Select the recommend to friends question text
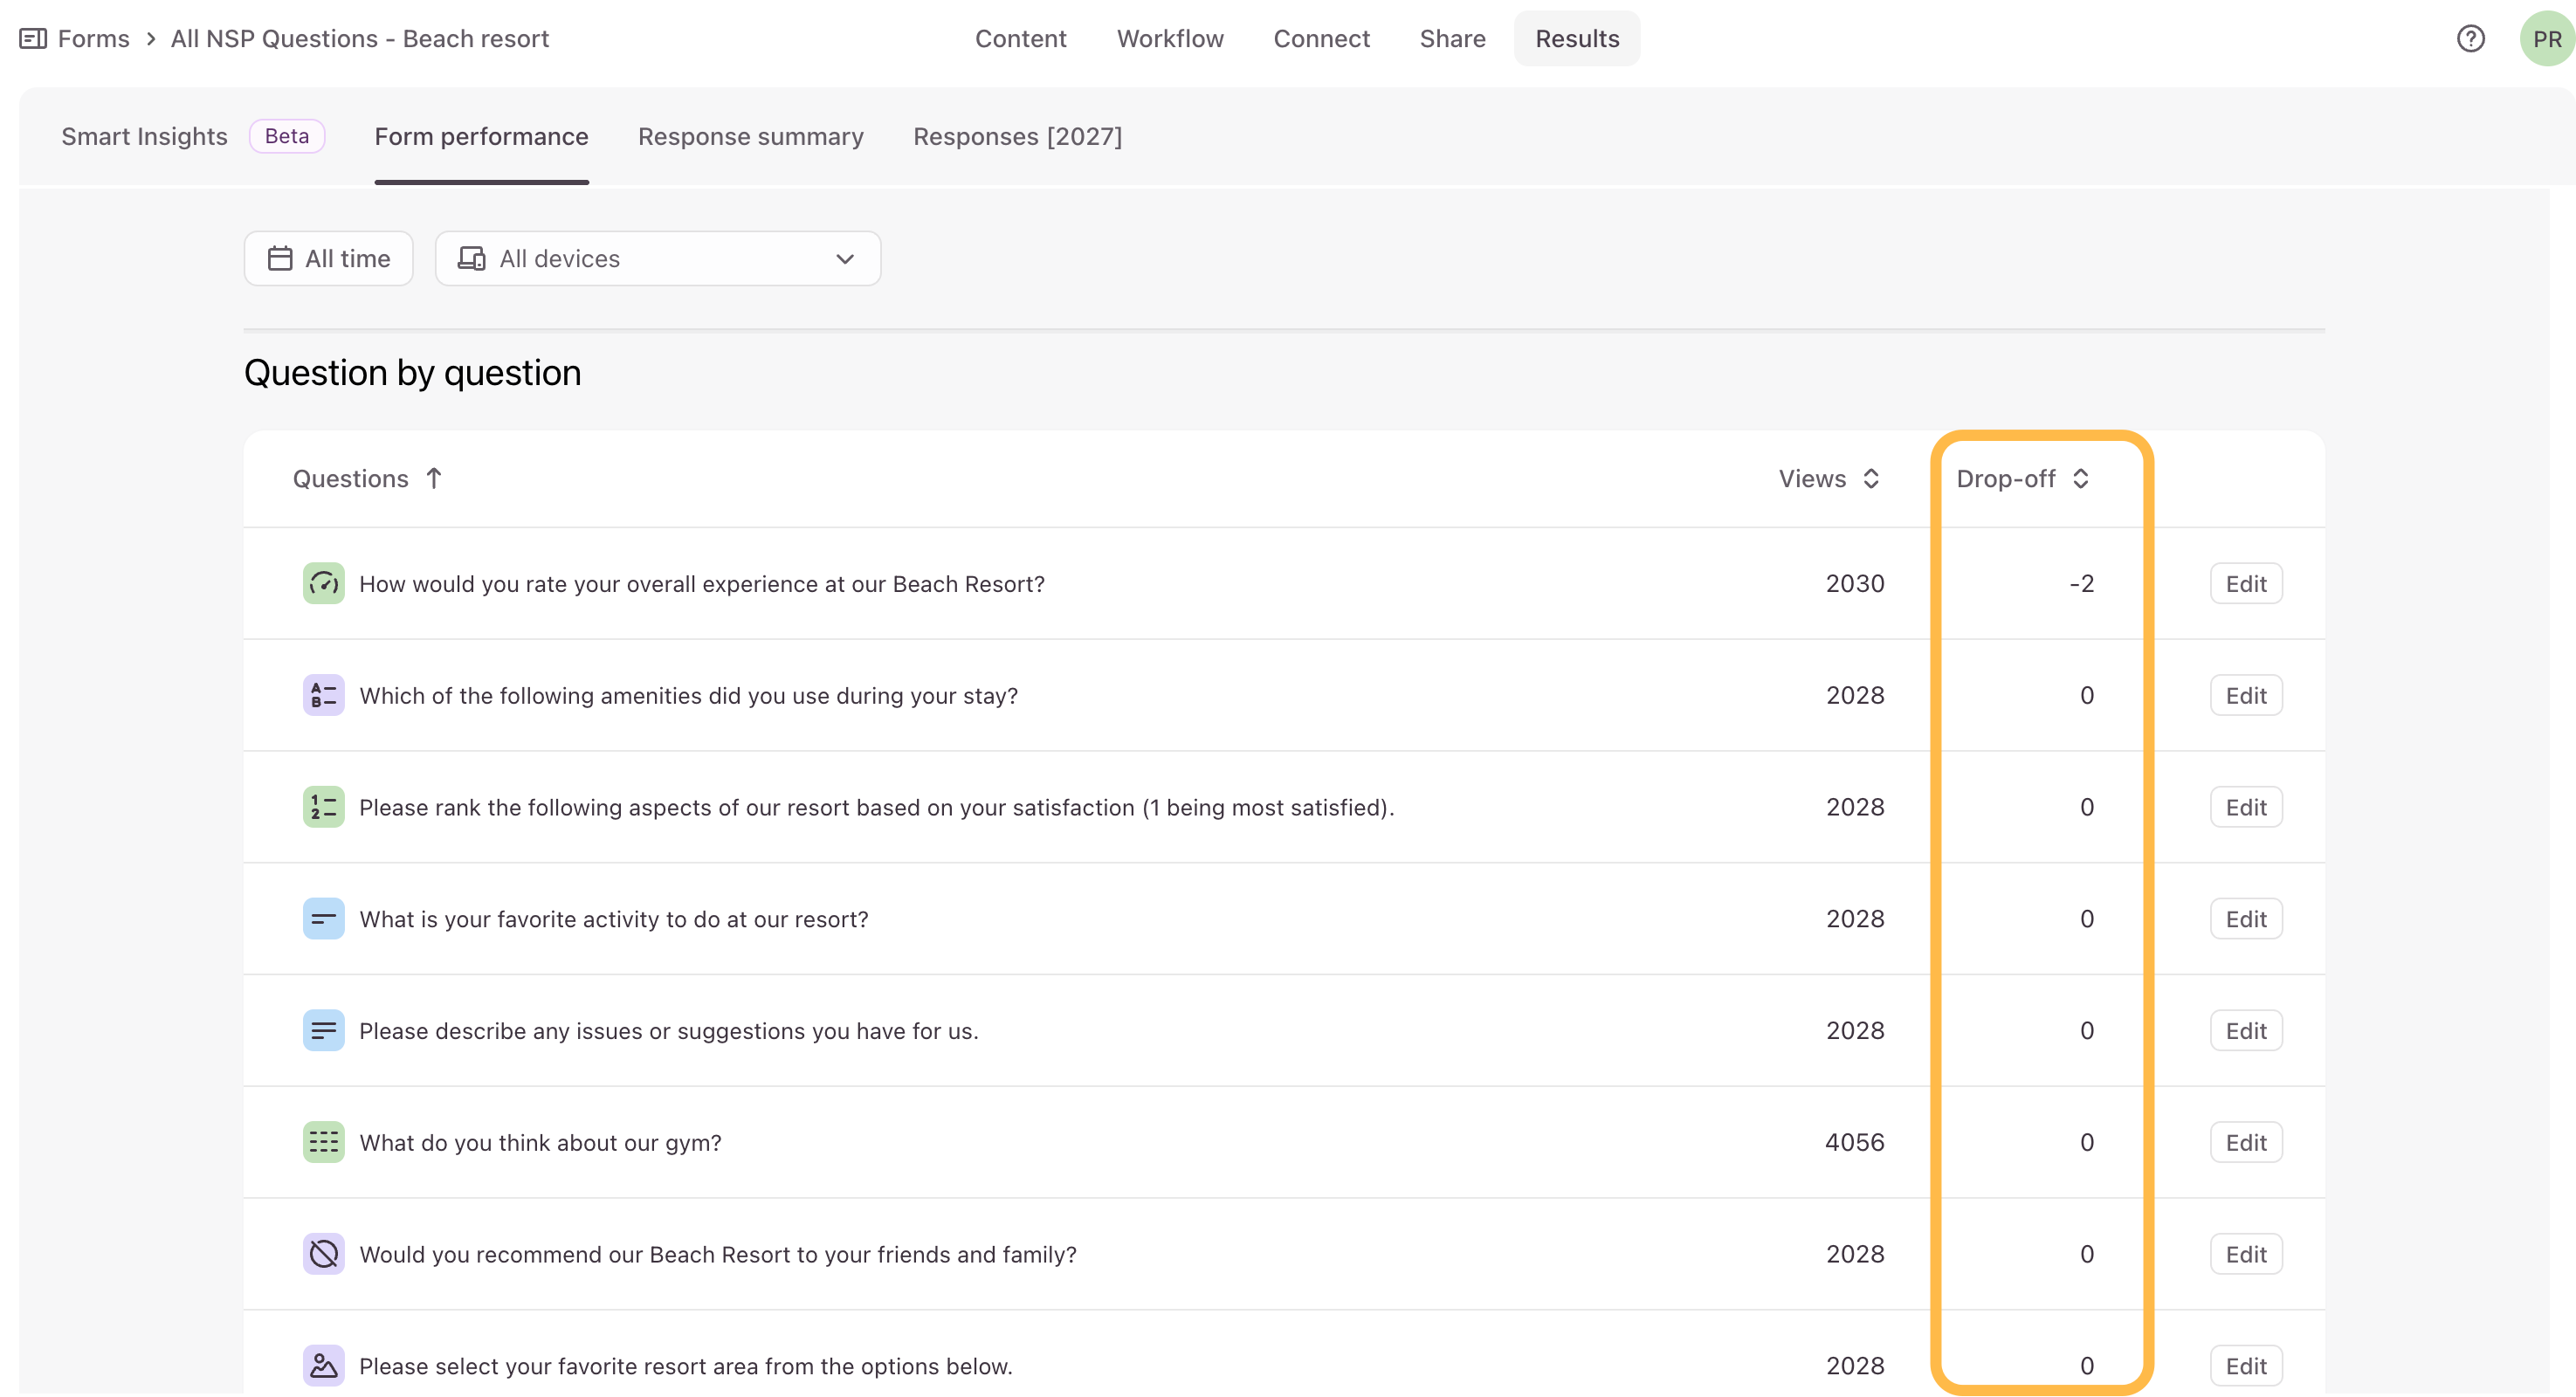 click(718, 1255)
